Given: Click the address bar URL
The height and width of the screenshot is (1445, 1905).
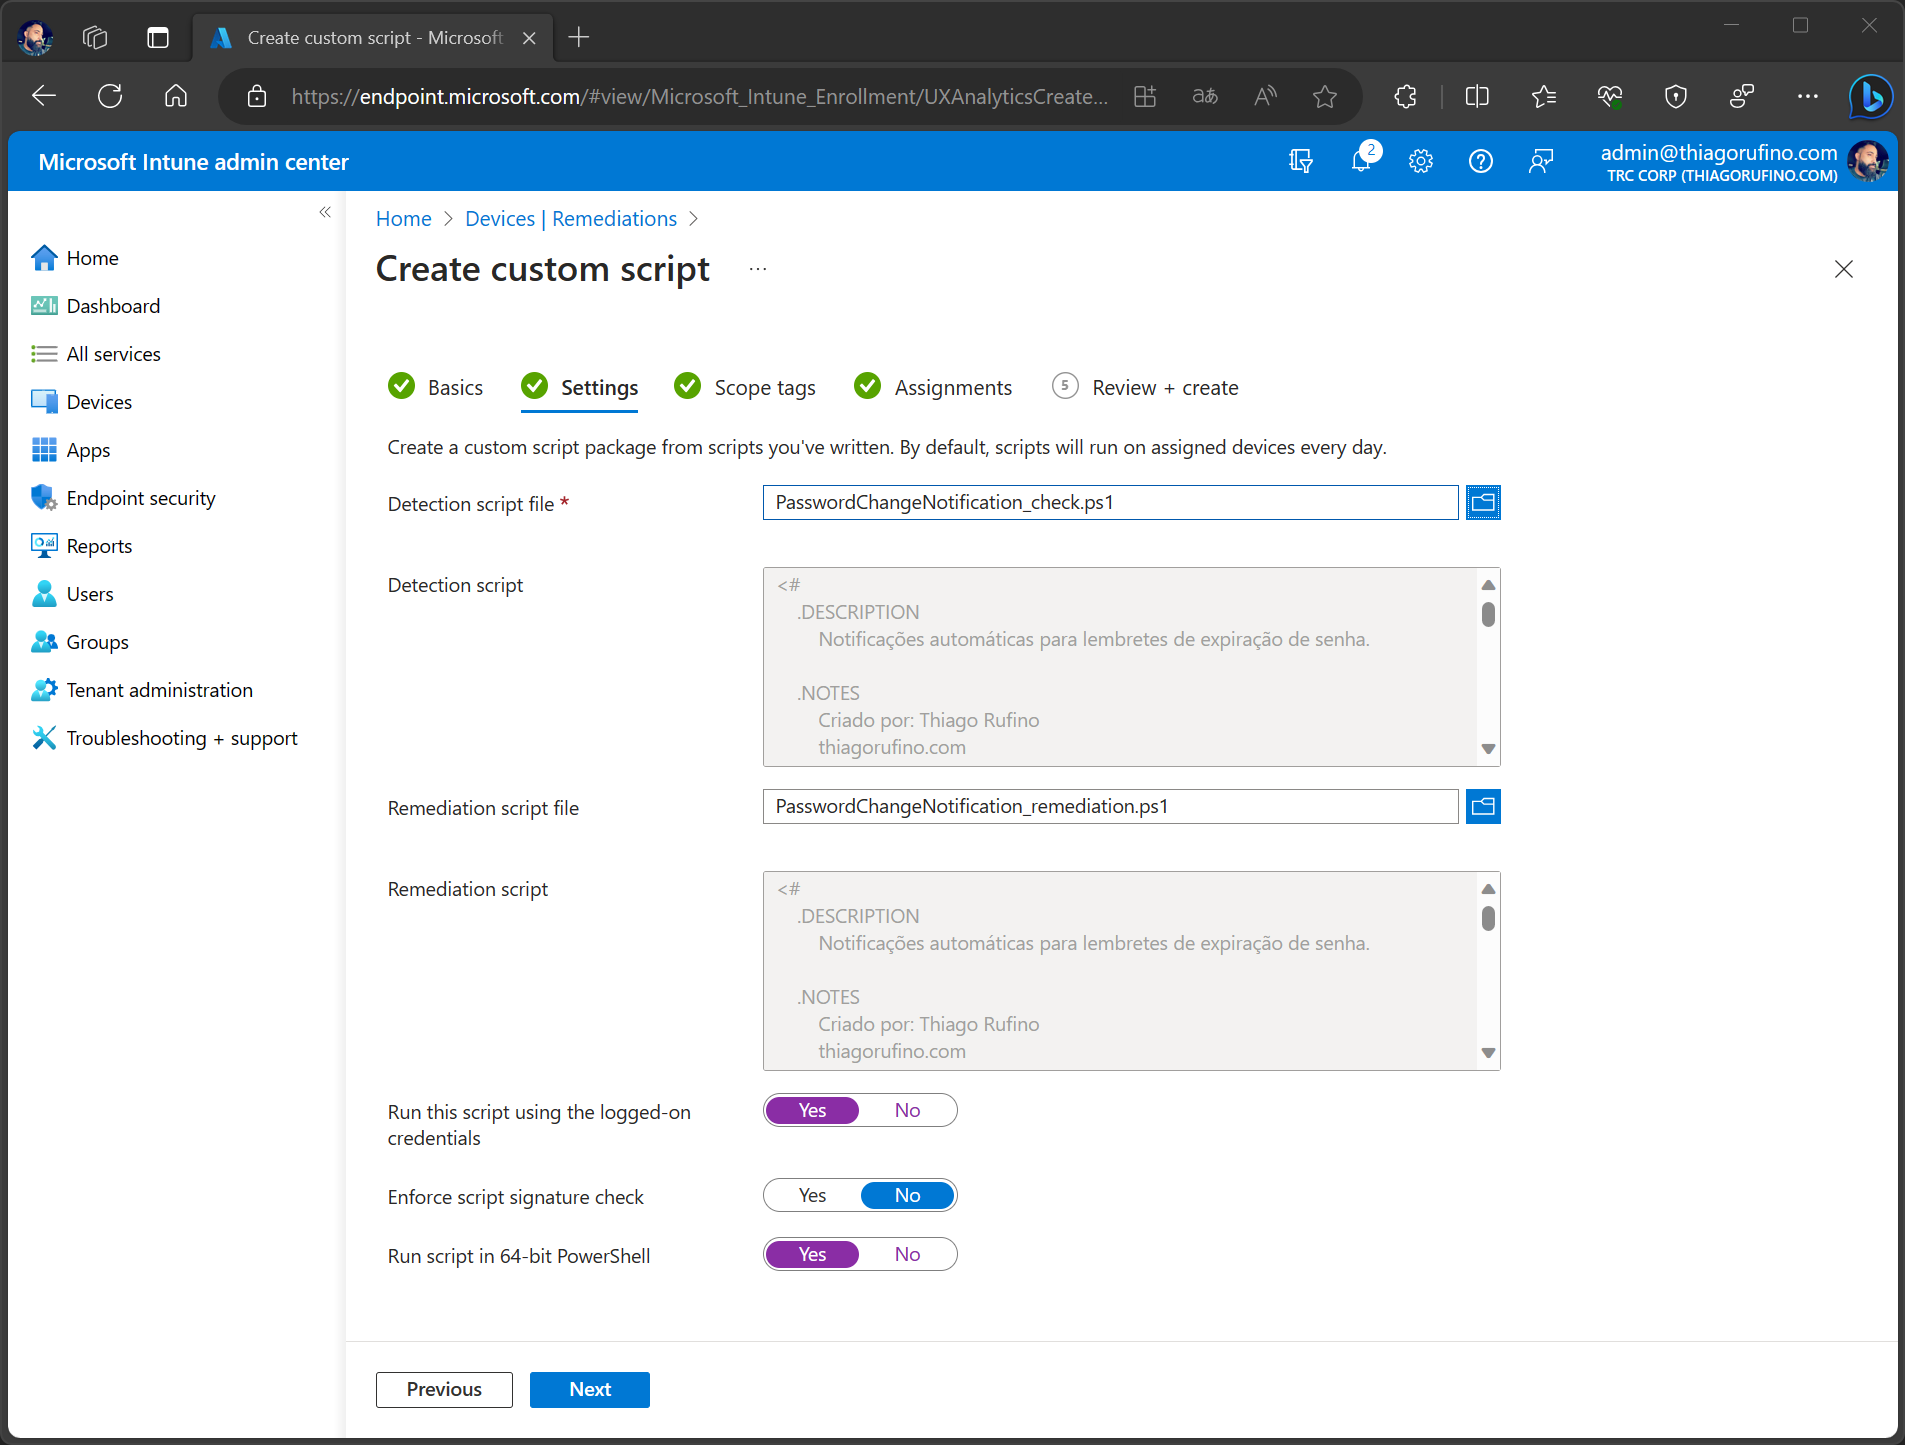Looking at the screenshot, I should (x=699, y=96).
